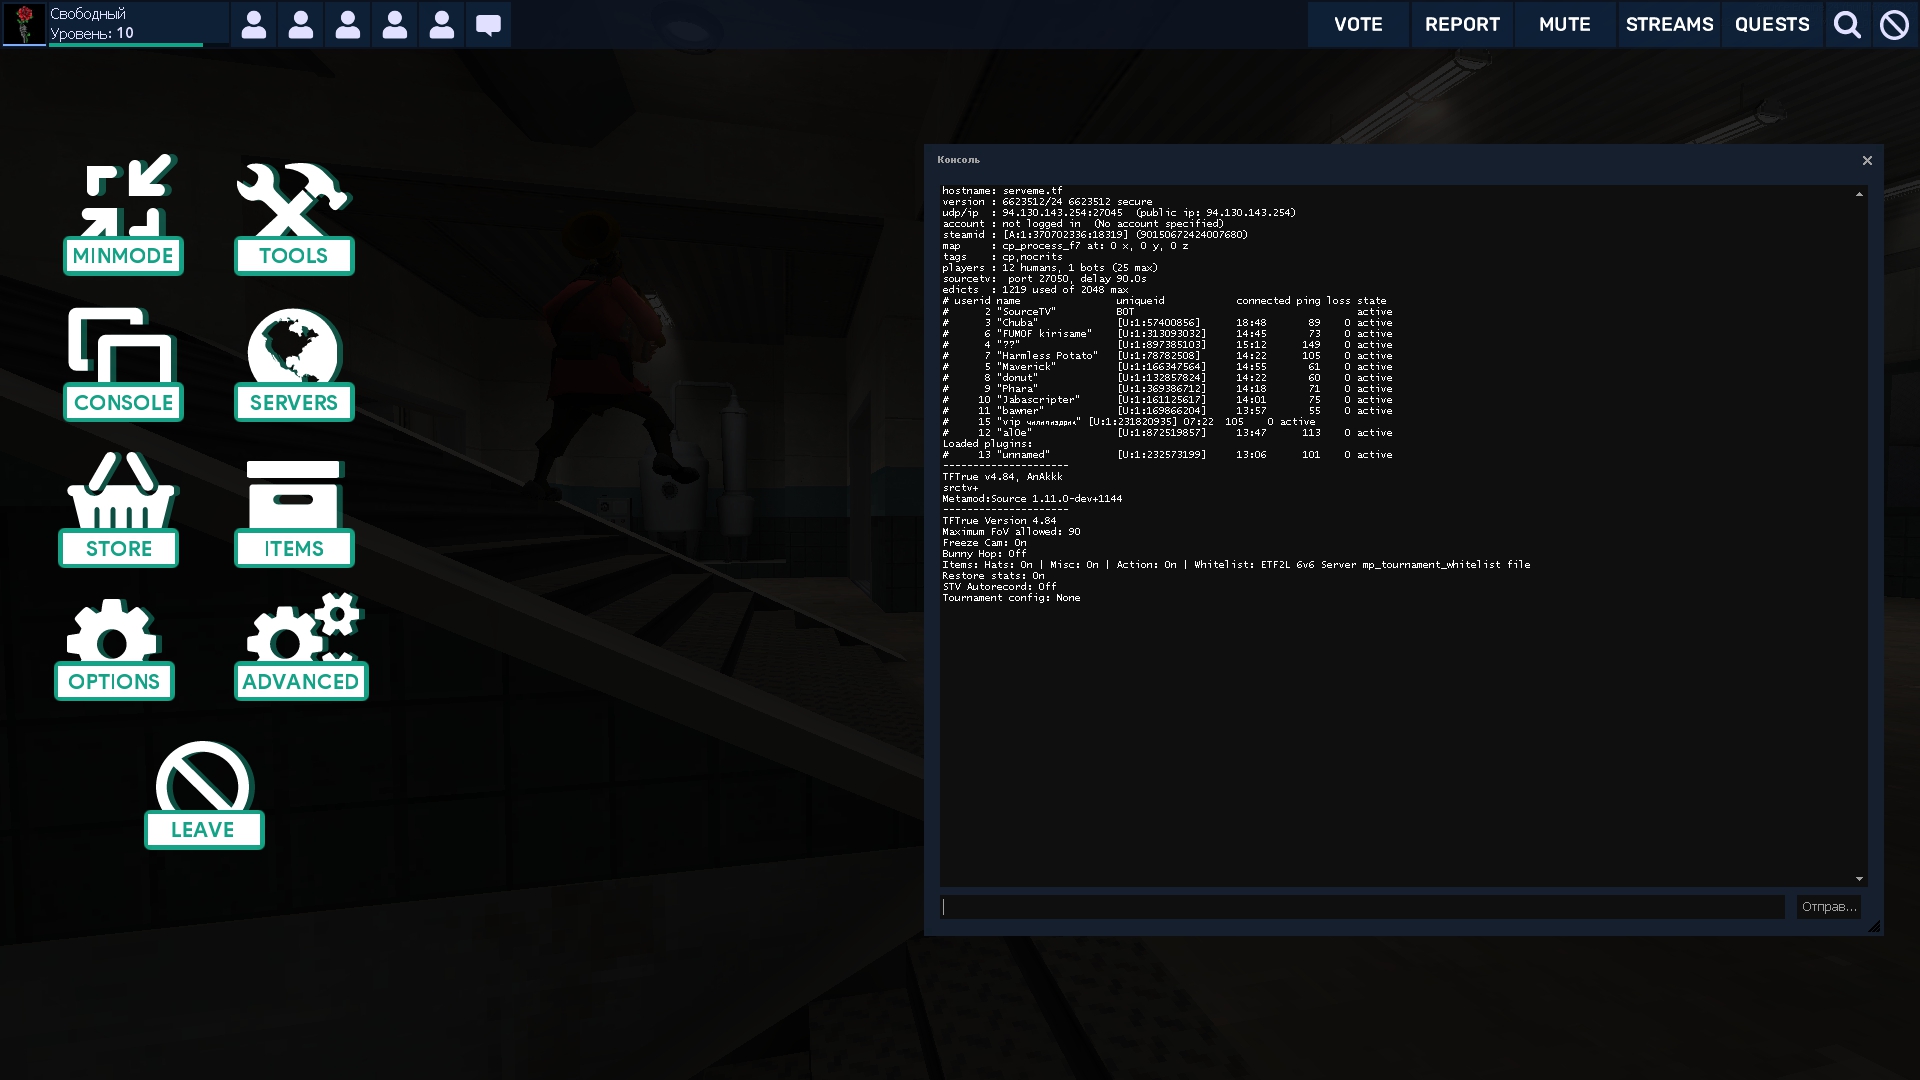1920x1080 pixels.
Task: Click the "FUMOF kirisame" player row
Action: pos(1167,333)
